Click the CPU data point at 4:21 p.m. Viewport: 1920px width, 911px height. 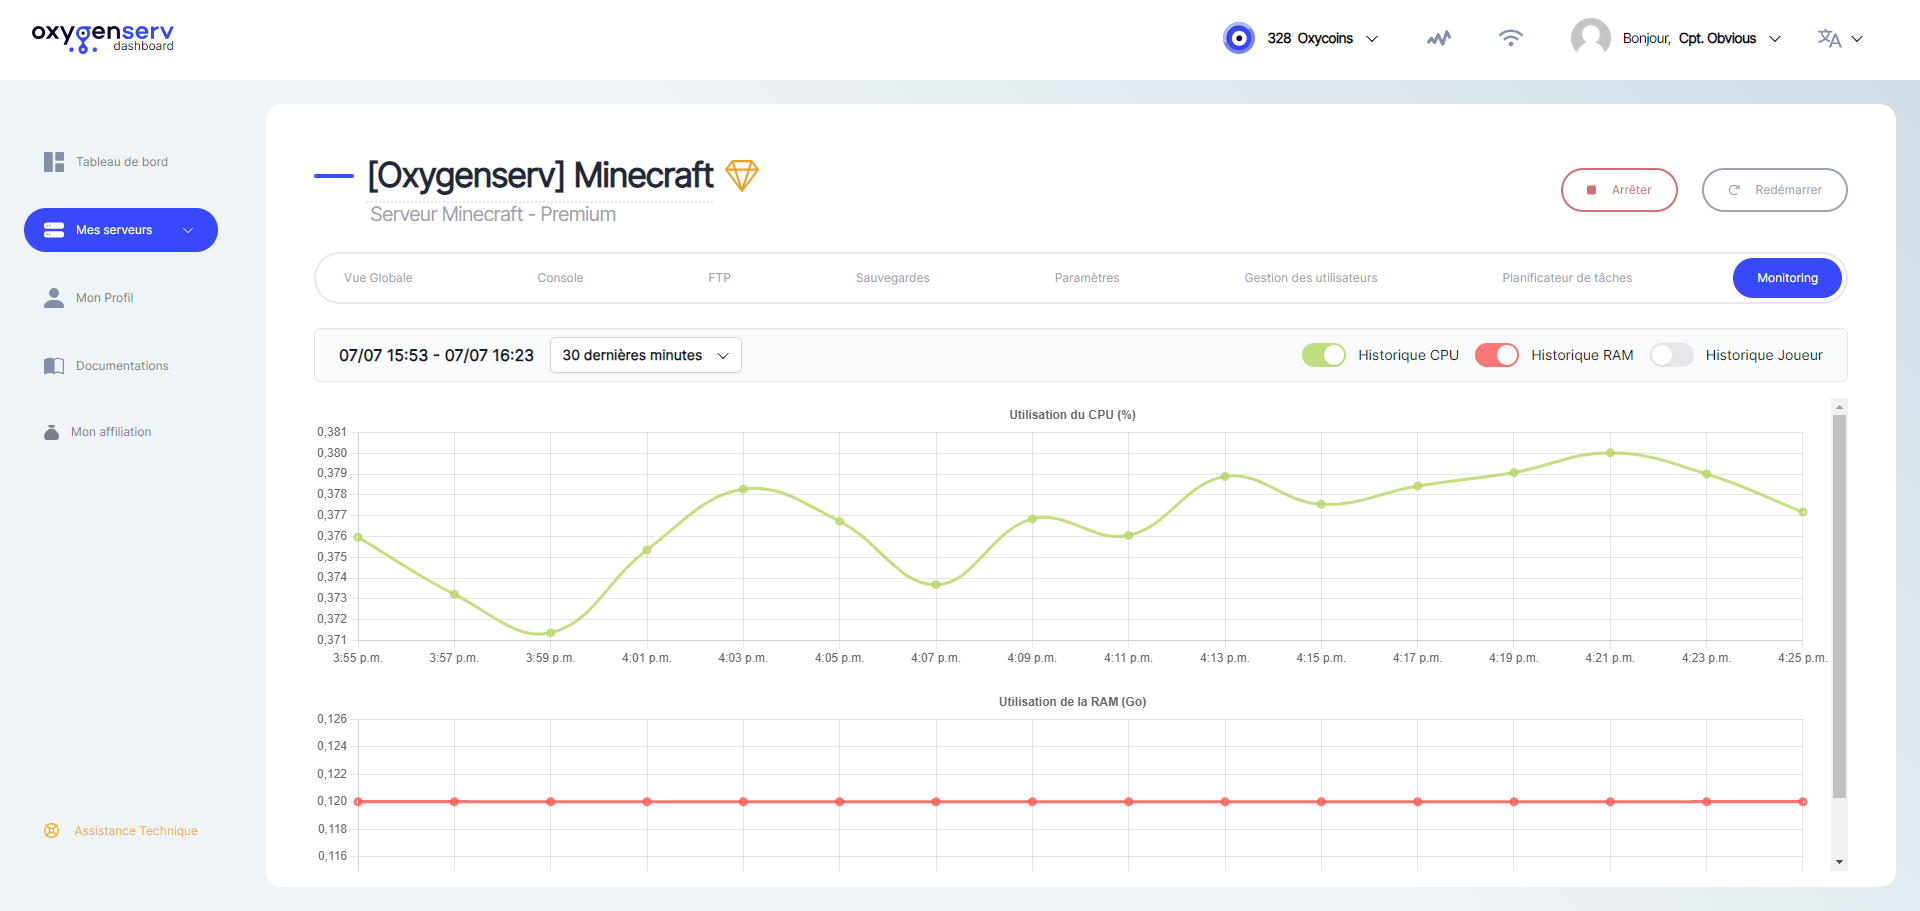(x=1610, y=453)
